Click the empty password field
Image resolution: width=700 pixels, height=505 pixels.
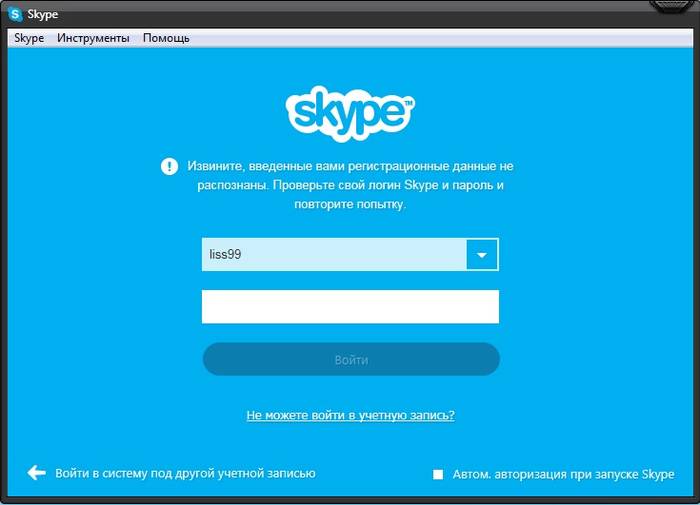(350, 306)
